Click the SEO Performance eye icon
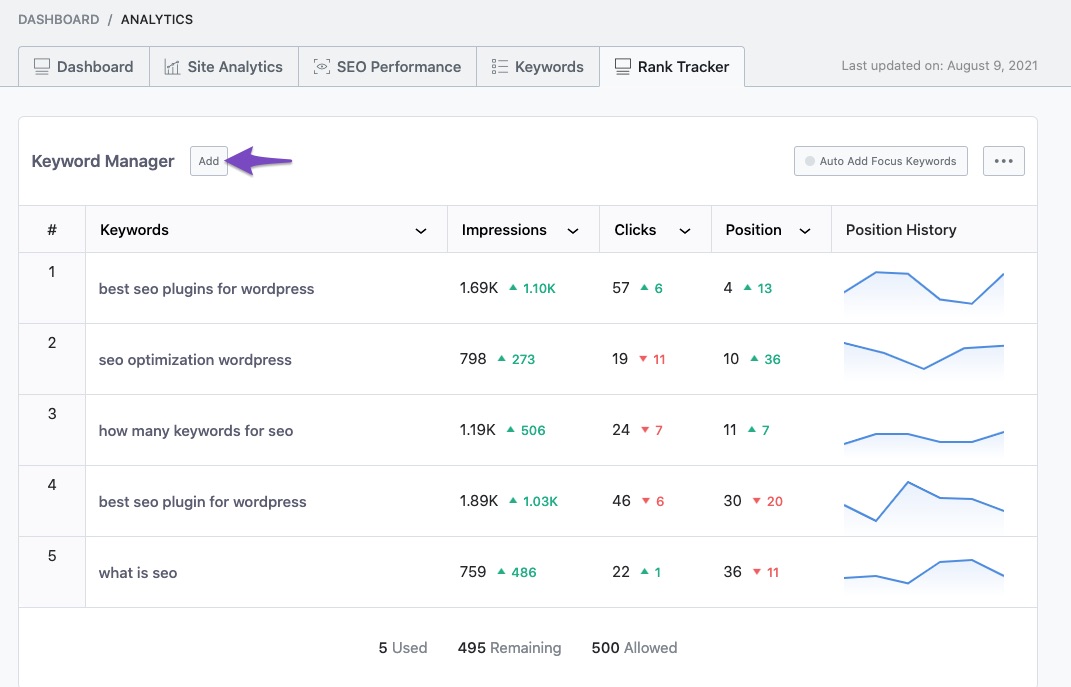 pos(322,67)
